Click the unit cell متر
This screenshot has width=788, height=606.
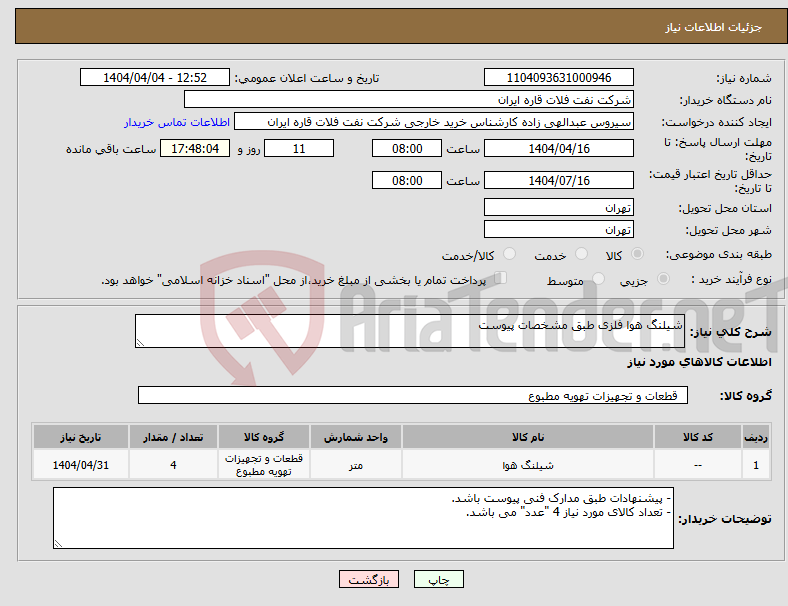coord(356,465)
